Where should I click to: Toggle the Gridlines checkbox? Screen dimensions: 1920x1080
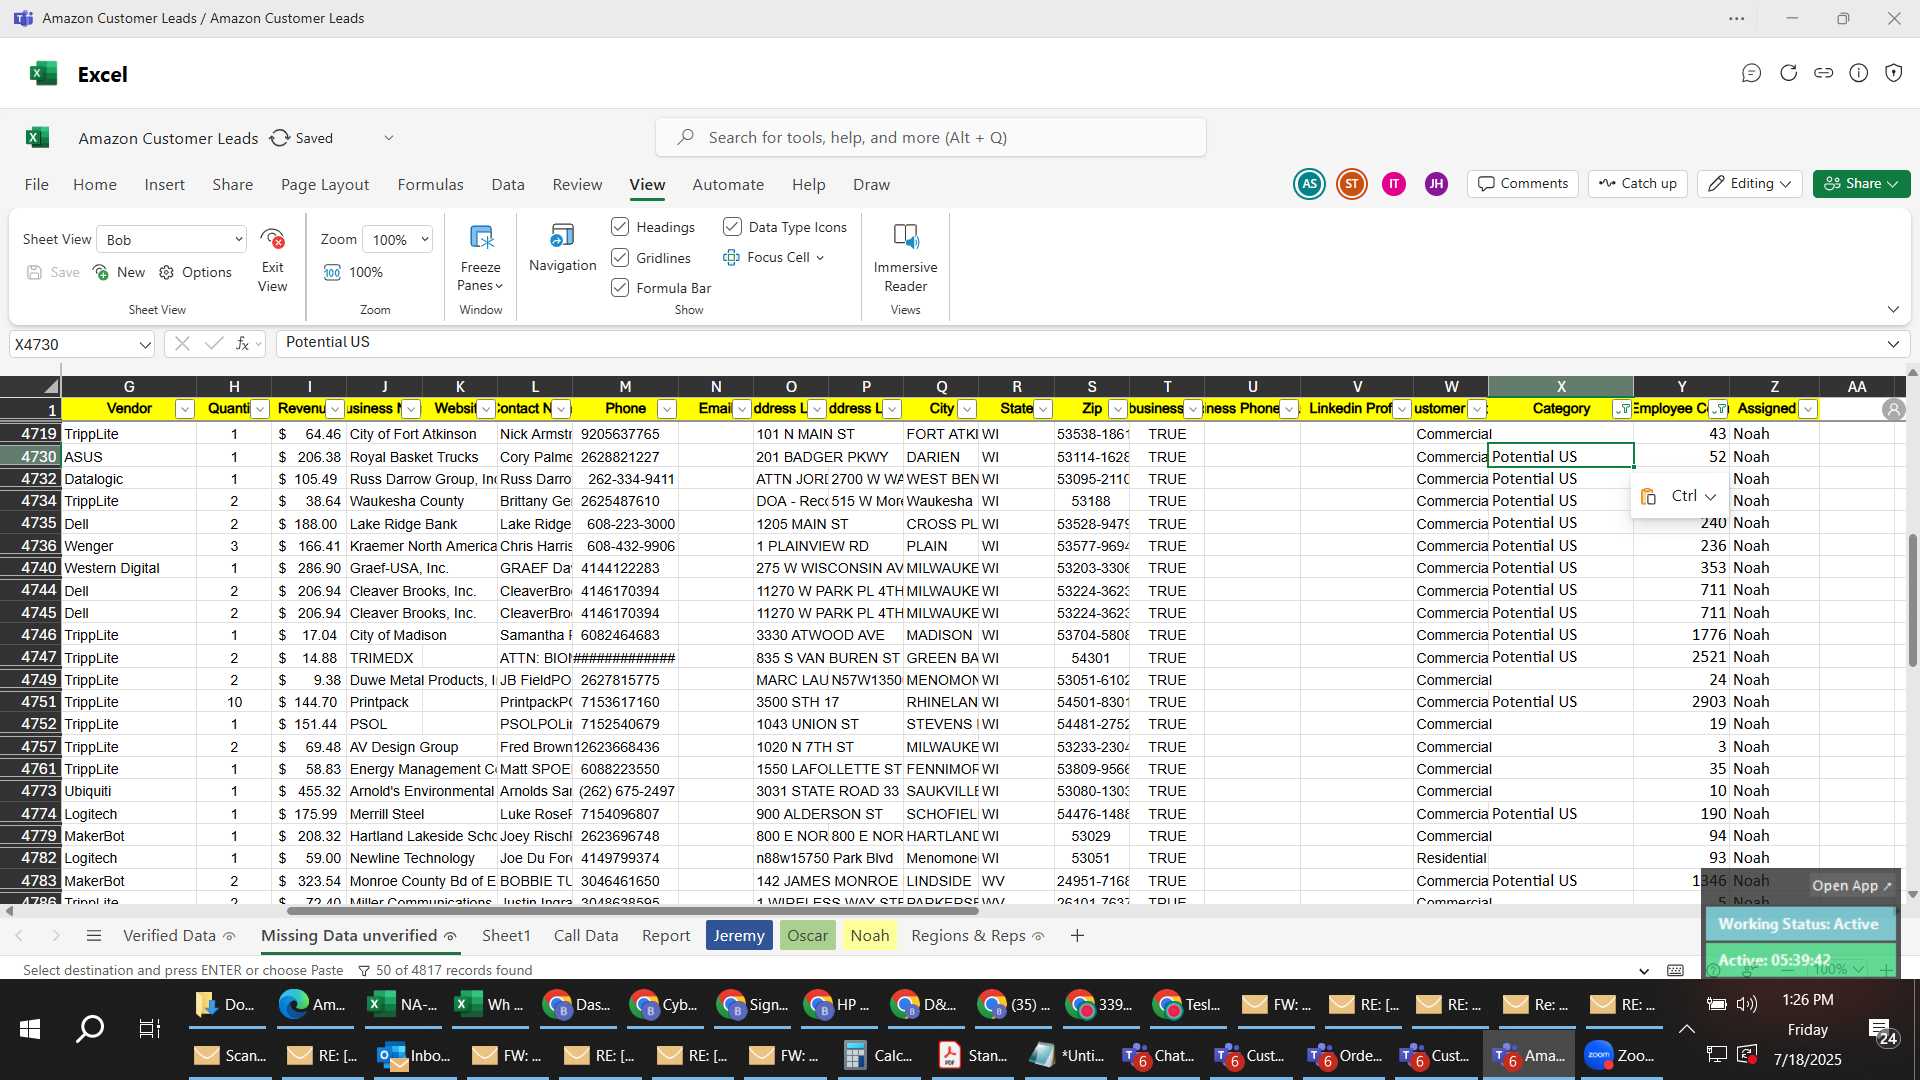(620, 257)
